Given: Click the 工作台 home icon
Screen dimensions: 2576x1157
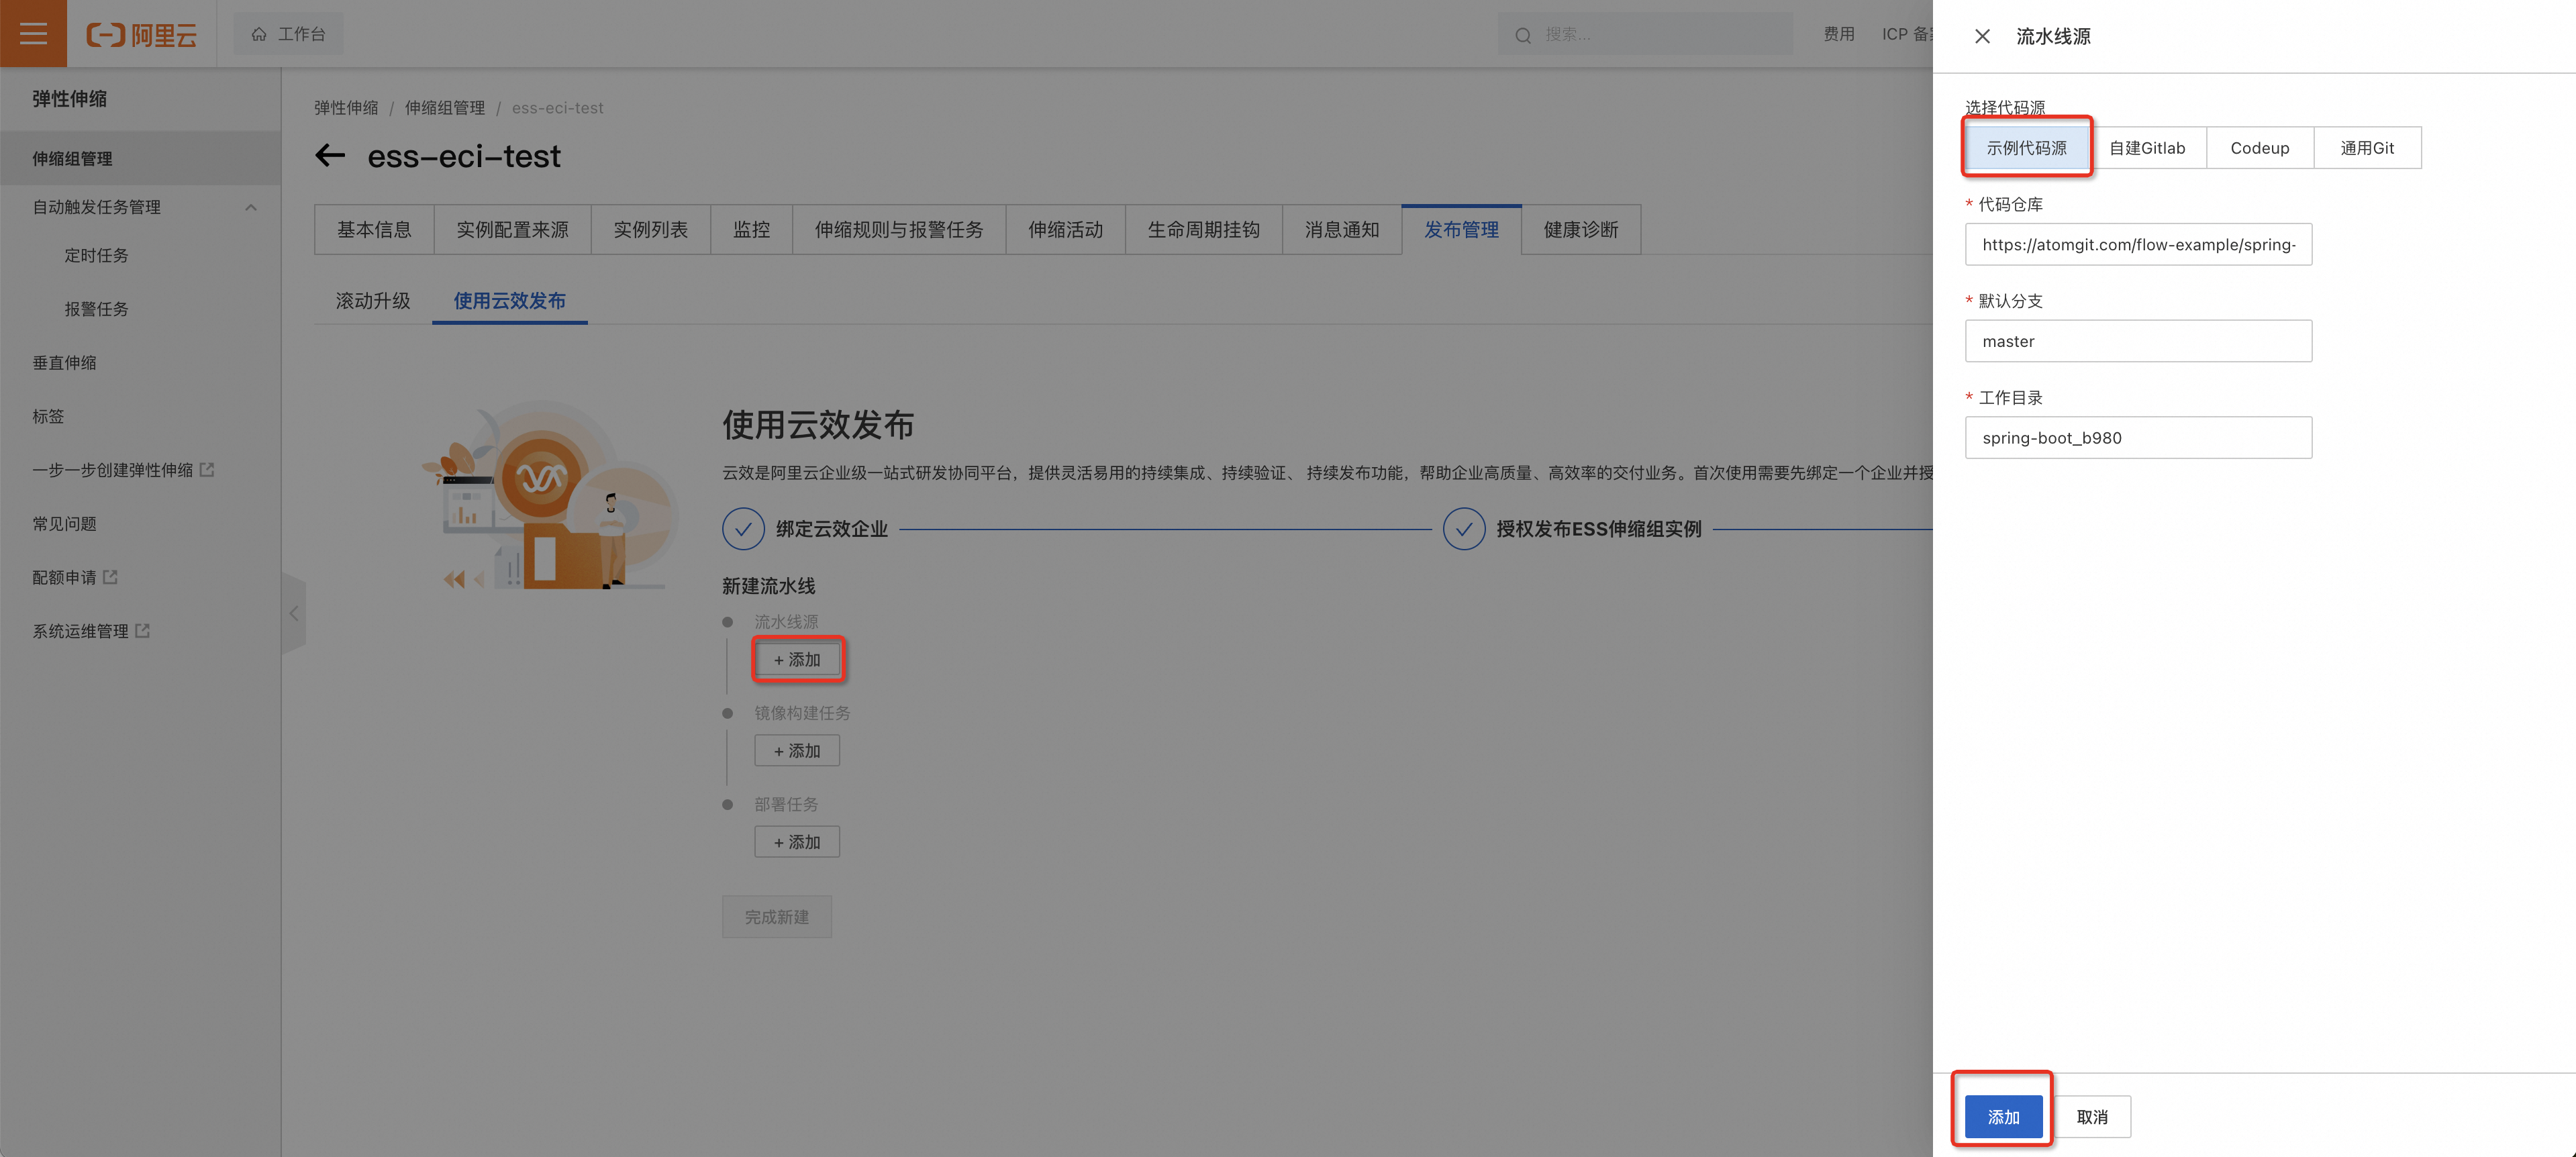Looking at the screenshot, I should pos(259,34).
